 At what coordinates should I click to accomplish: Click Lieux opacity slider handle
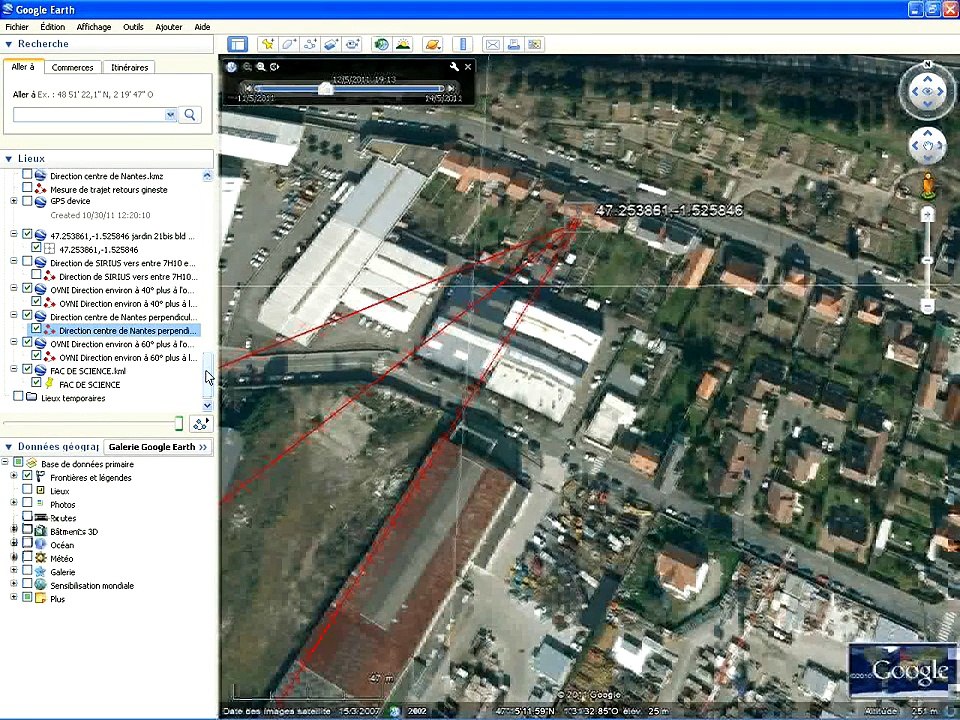point(179,423)
